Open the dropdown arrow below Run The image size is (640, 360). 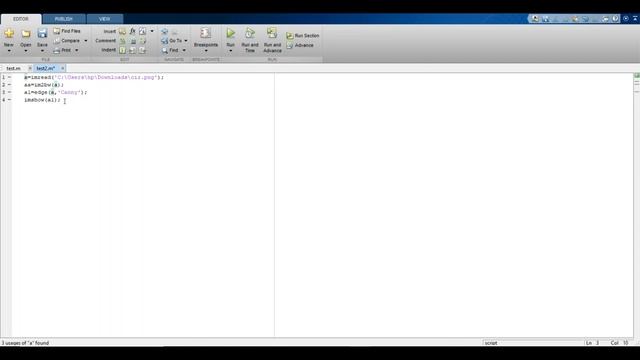(x=231, y=51)
